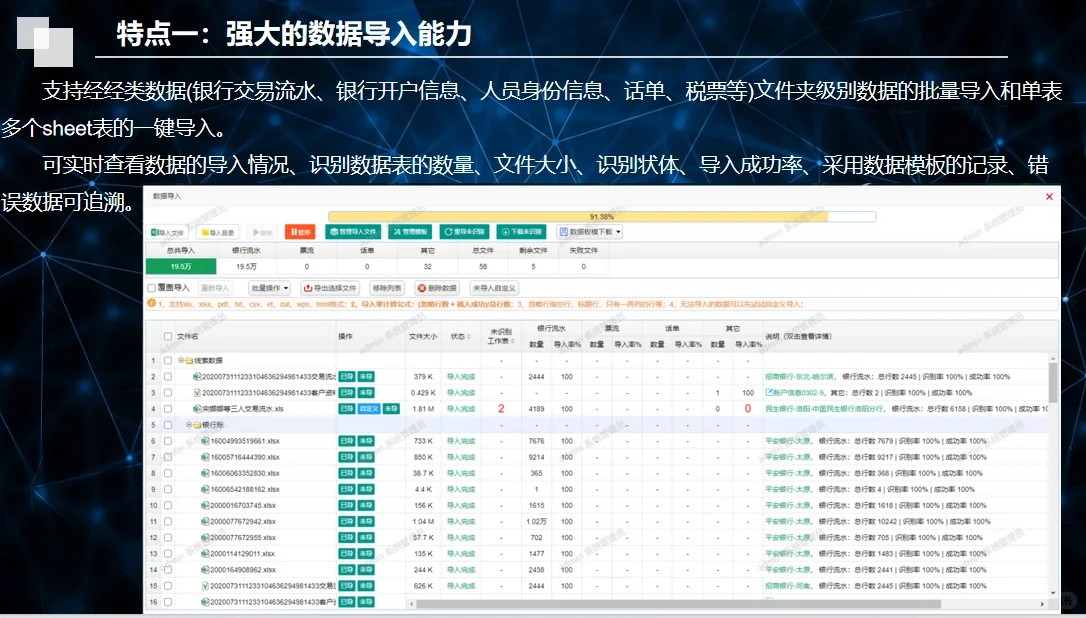Click sort arrows on 状态 column header
Image resolution: width=1086 pixels, height=618 pixels.
[470, 337]
